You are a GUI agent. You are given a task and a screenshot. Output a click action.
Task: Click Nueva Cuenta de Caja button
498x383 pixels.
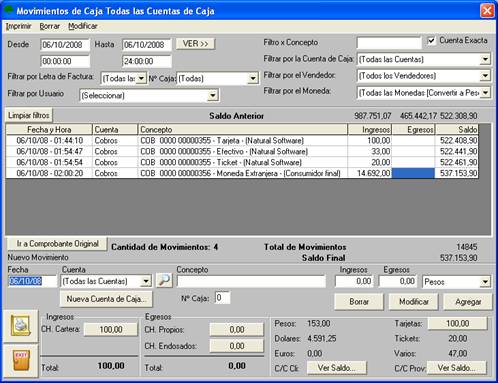click(x=106, y=299)
